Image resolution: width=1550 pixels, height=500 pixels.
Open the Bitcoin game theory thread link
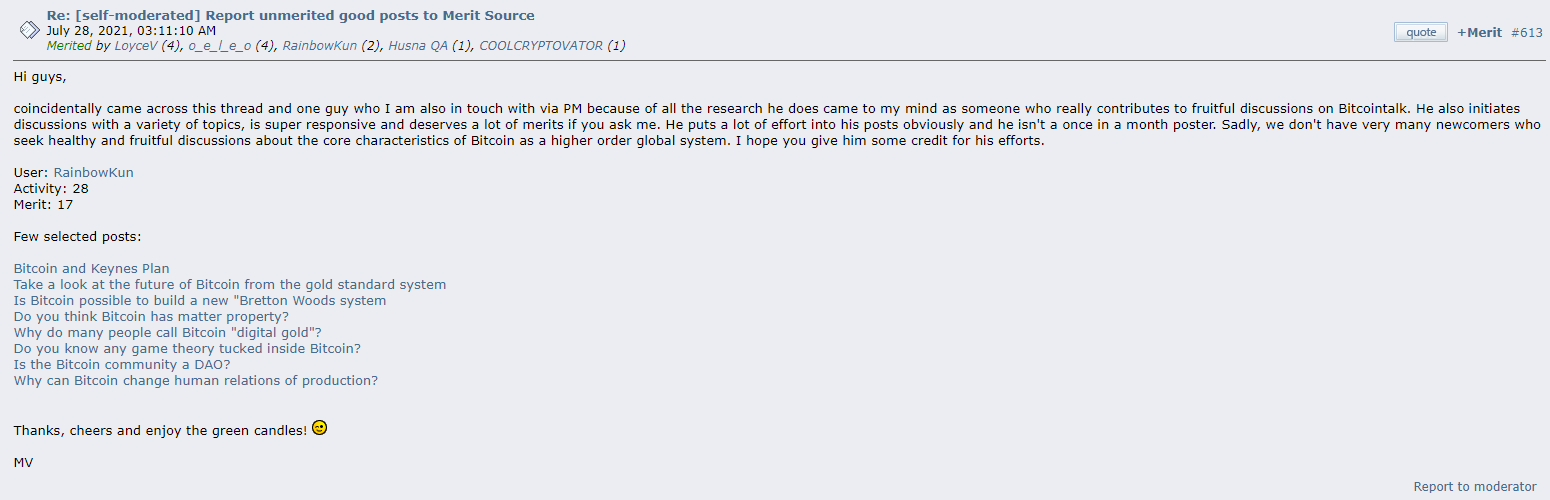(x=187, y=348)
